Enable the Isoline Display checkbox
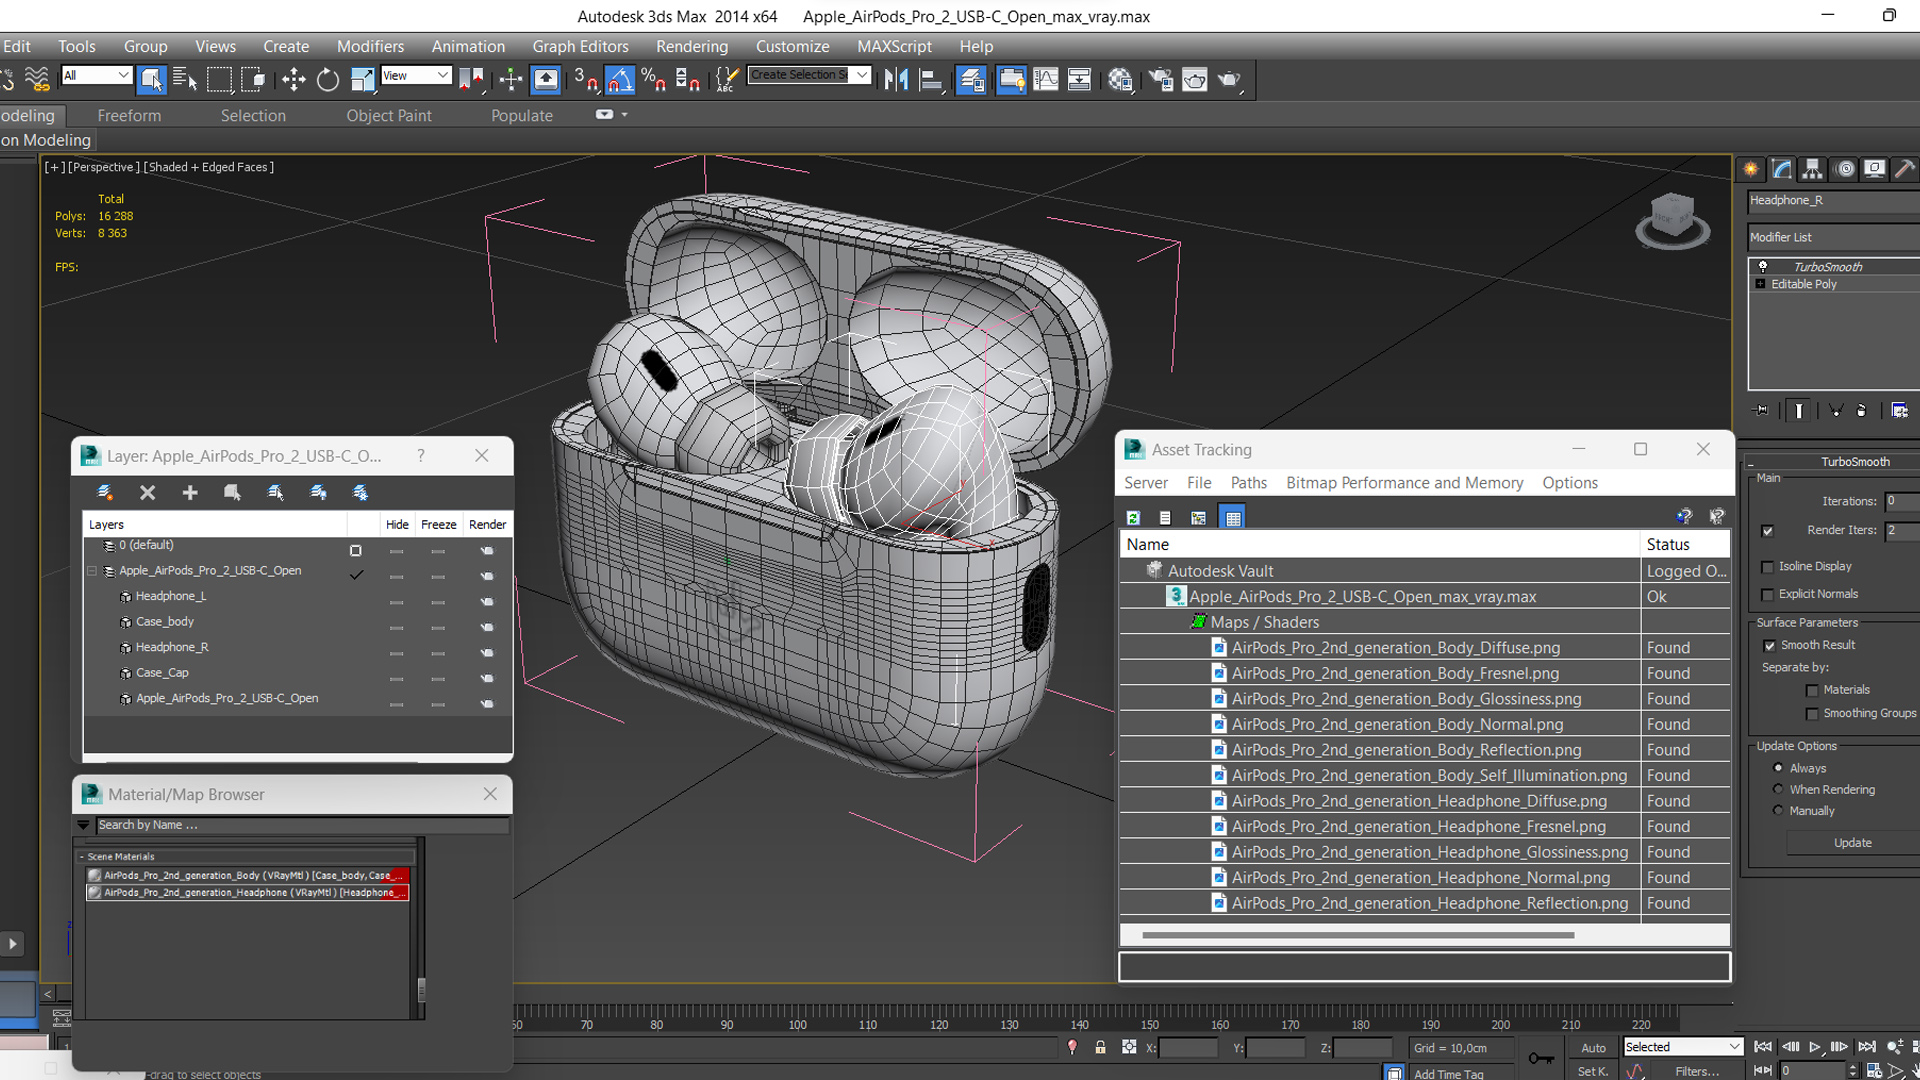 [1768, 567]
